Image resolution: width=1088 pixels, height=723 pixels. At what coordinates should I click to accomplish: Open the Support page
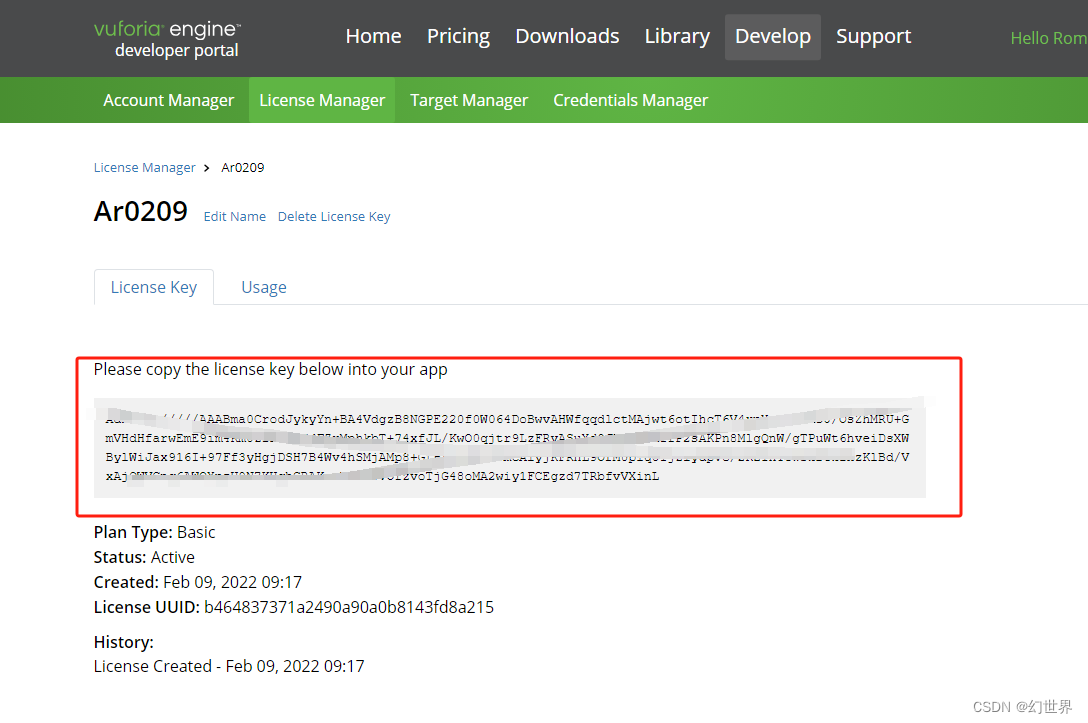pyautogui.click(x=873, y=36)
